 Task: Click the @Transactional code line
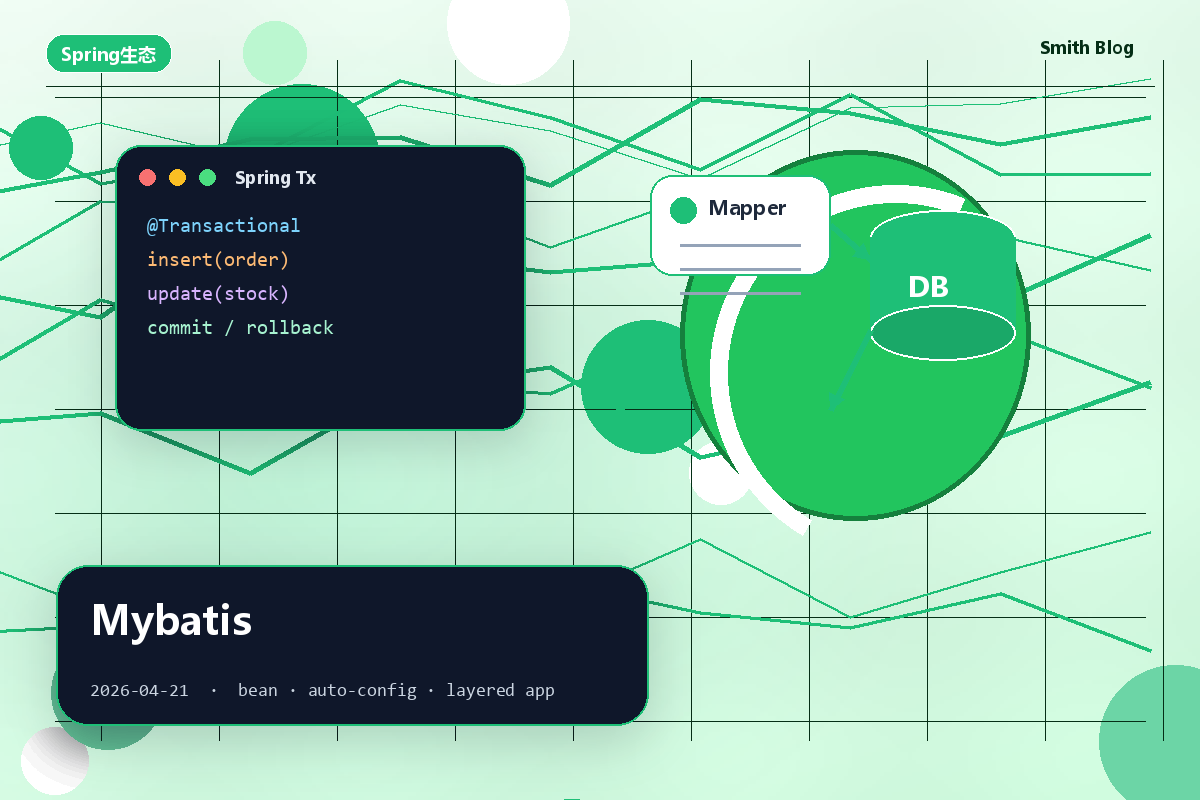pos(223,226)
